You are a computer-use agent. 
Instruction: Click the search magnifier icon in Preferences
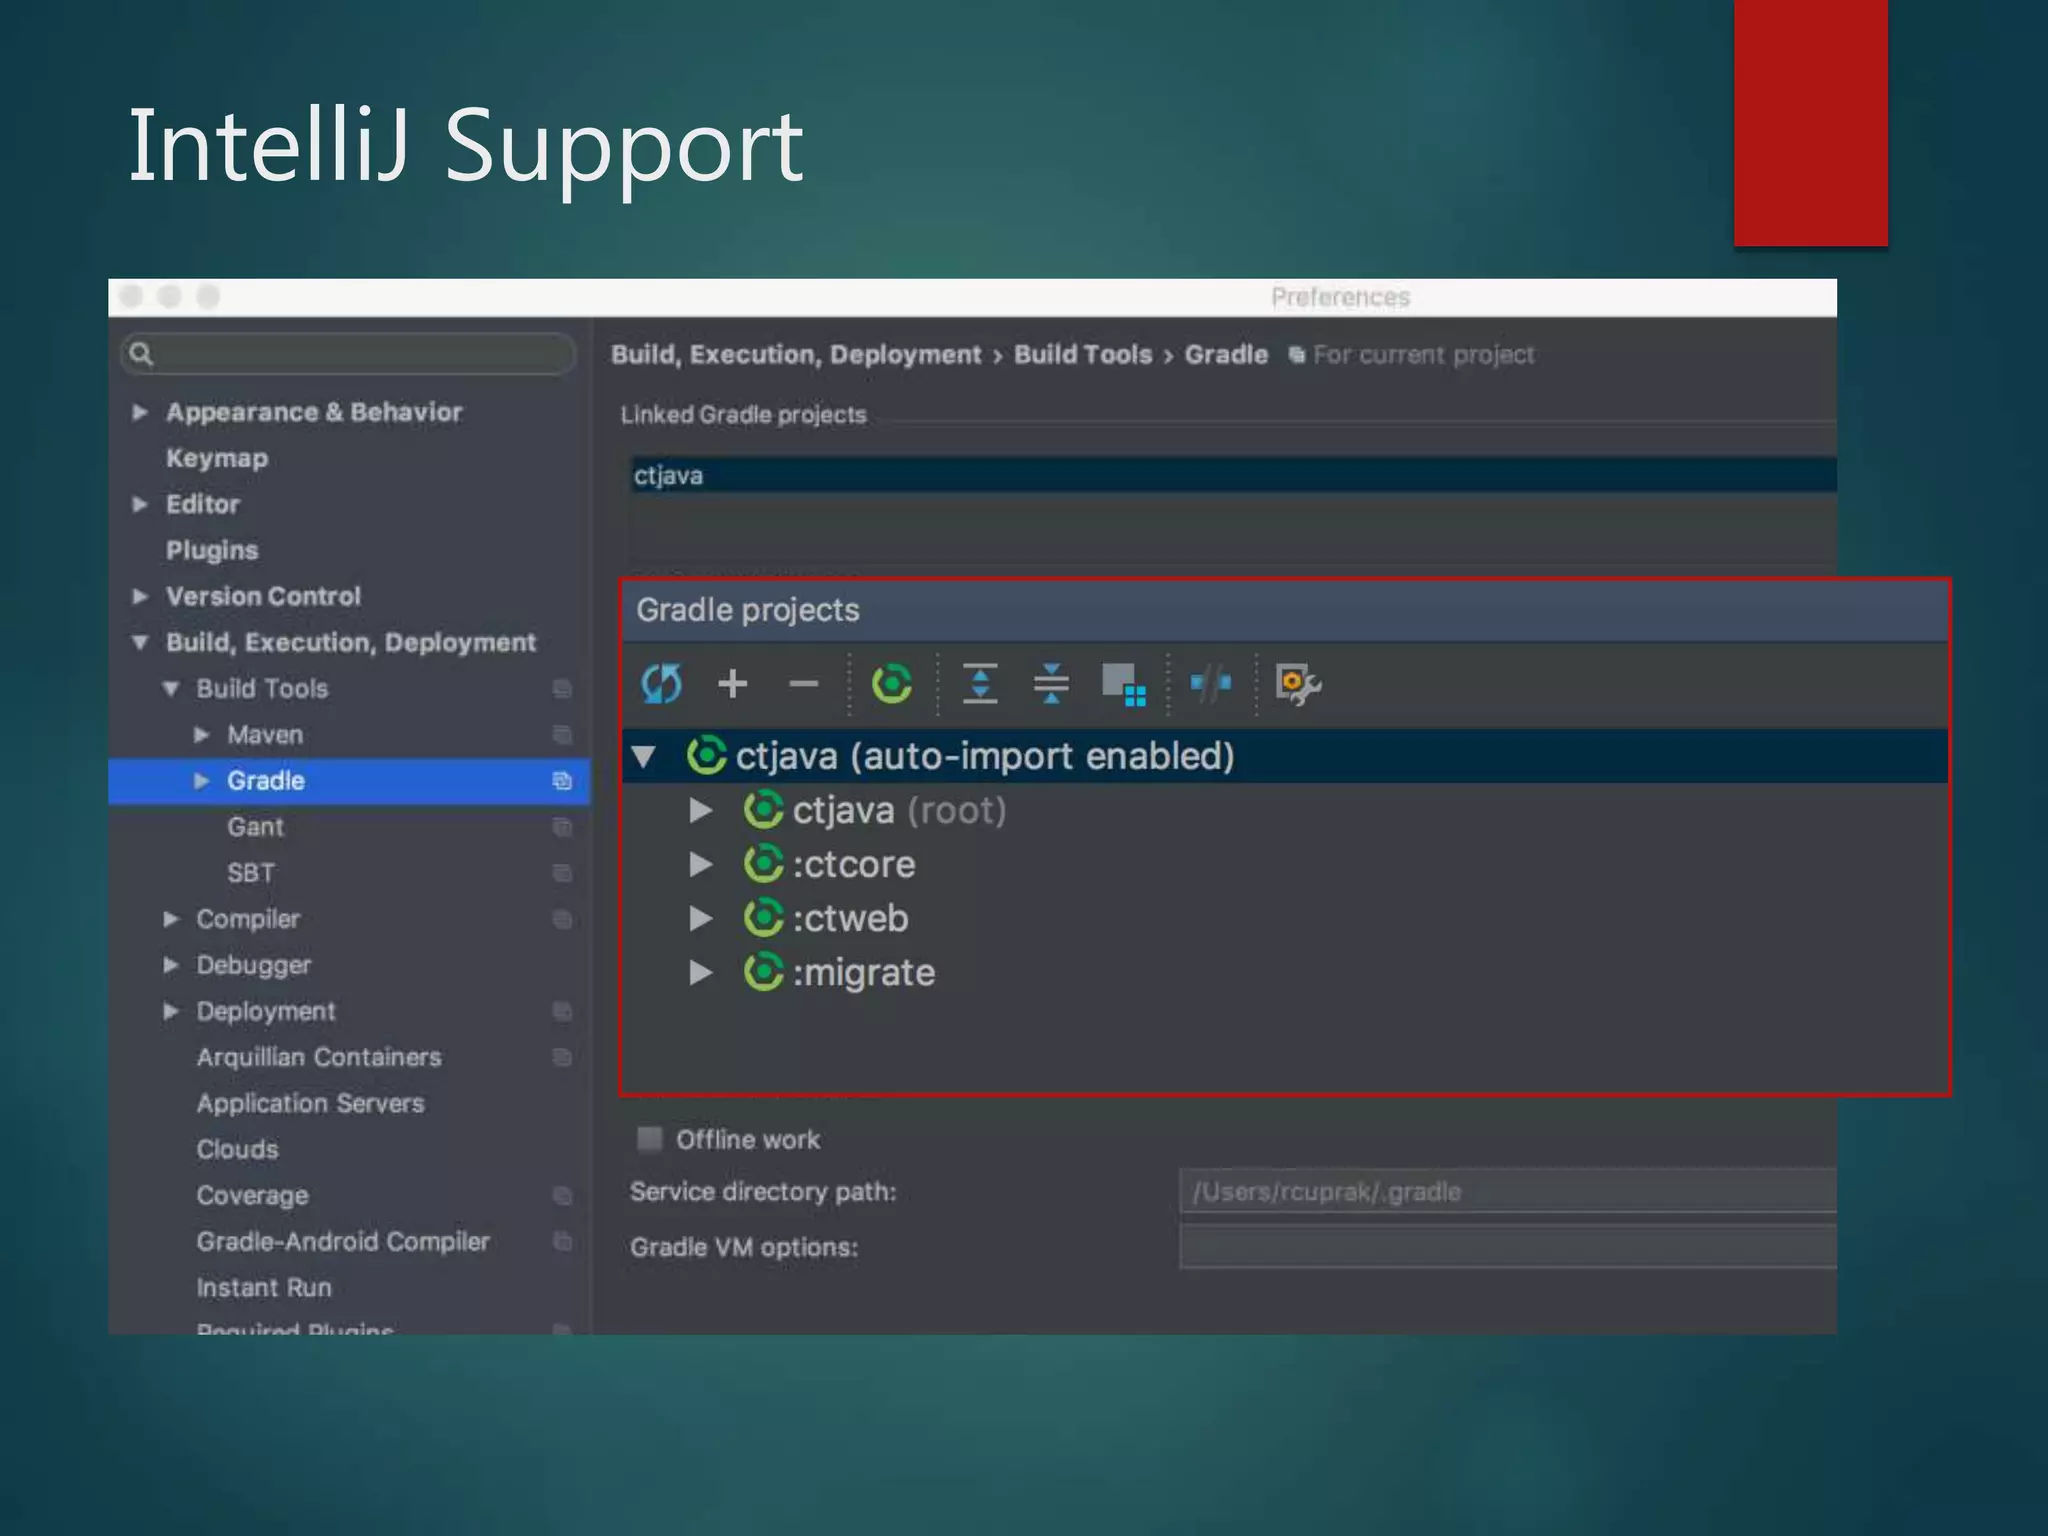pos(141,354)
